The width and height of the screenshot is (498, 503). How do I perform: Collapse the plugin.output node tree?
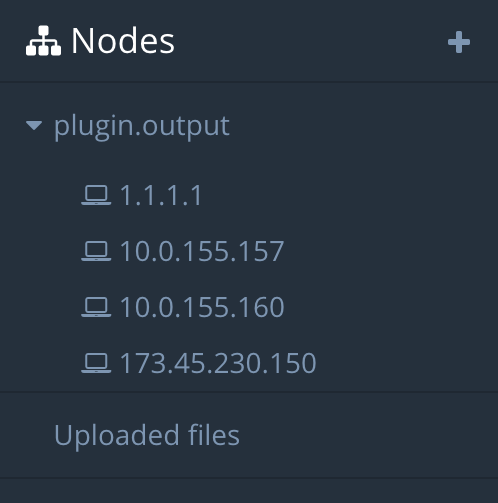tap(34, 126)
